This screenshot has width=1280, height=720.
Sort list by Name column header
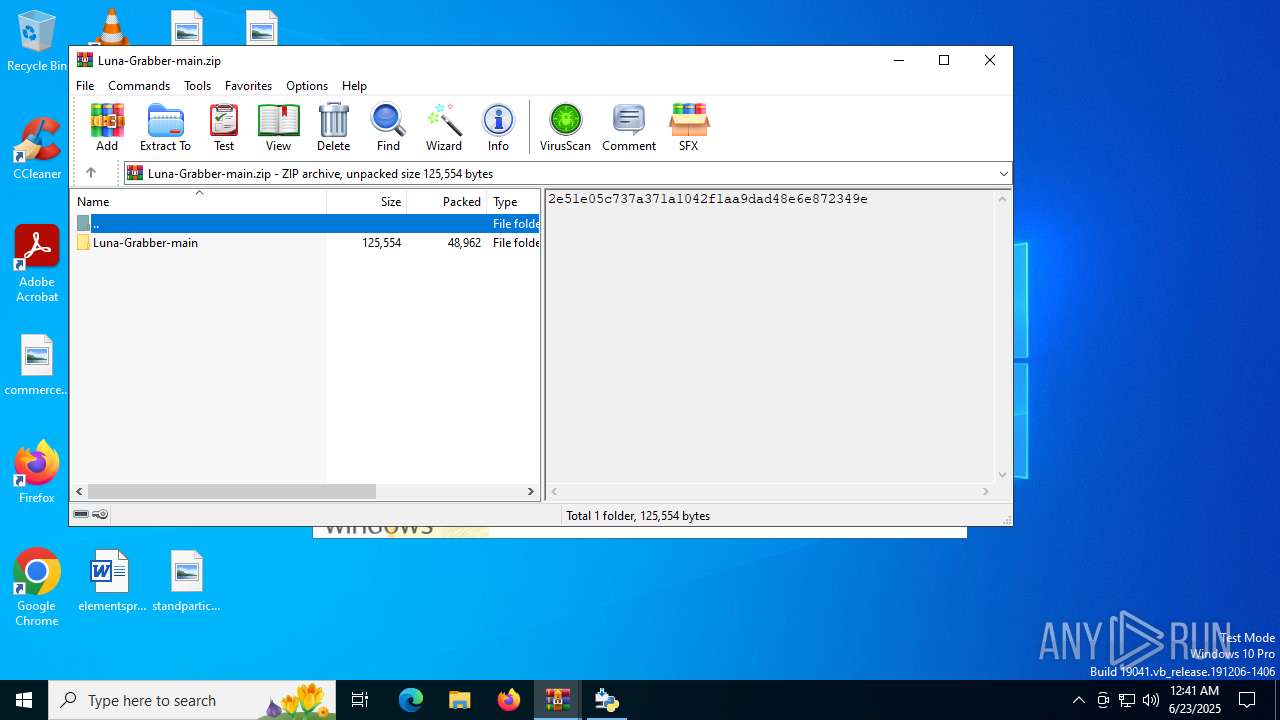[x=198, y=201]
